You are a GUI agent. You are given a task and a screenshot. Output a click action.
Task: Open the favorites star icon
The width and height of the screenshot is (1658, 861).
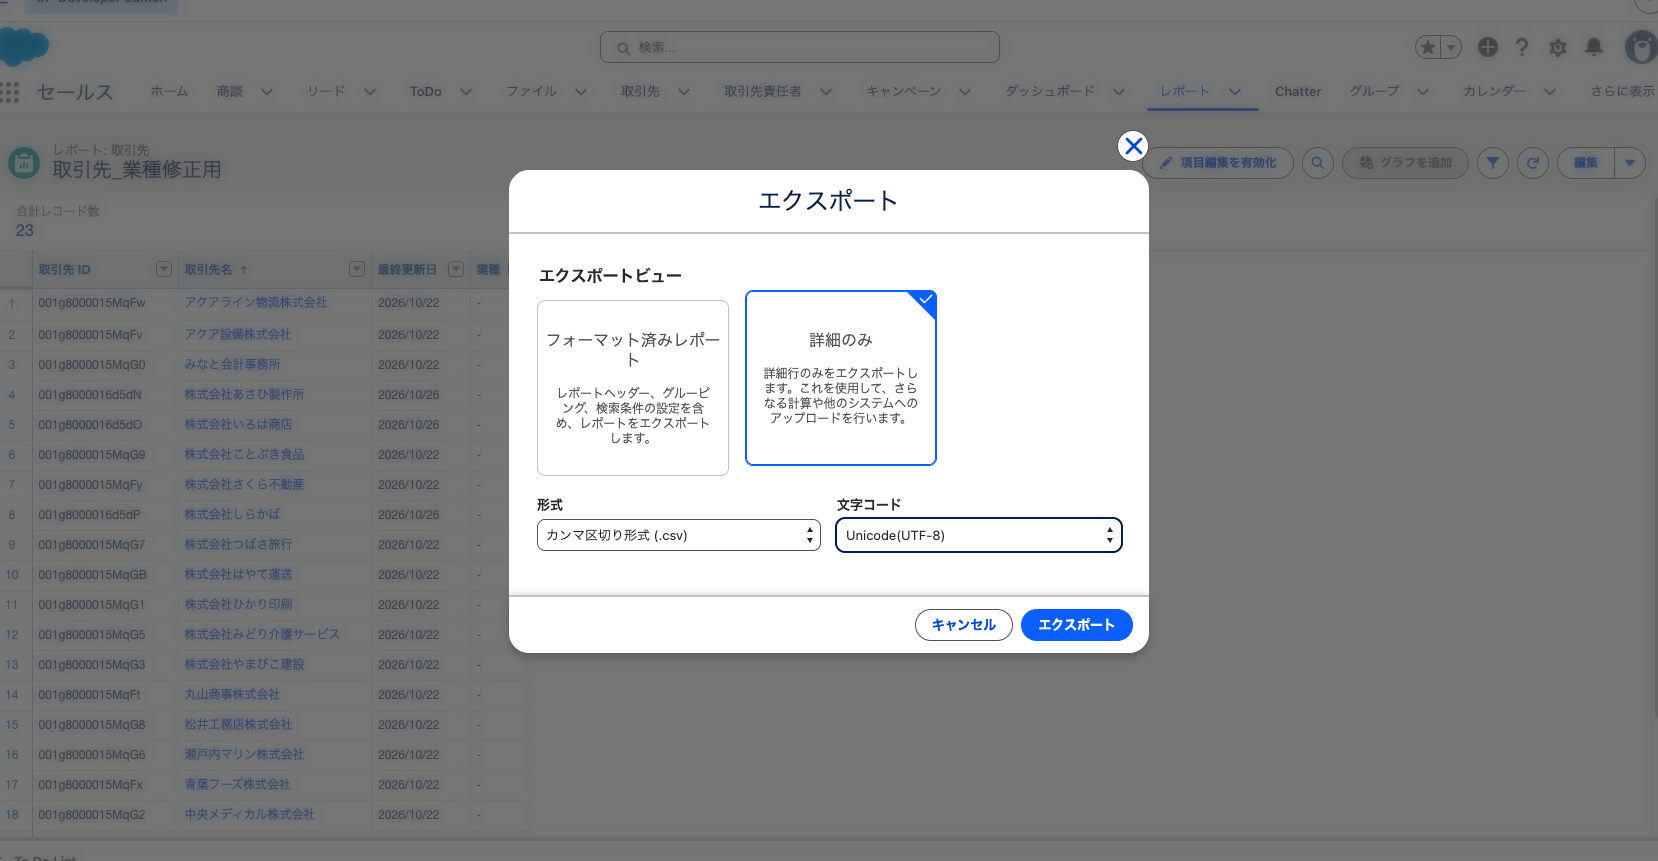(1428, 47)
